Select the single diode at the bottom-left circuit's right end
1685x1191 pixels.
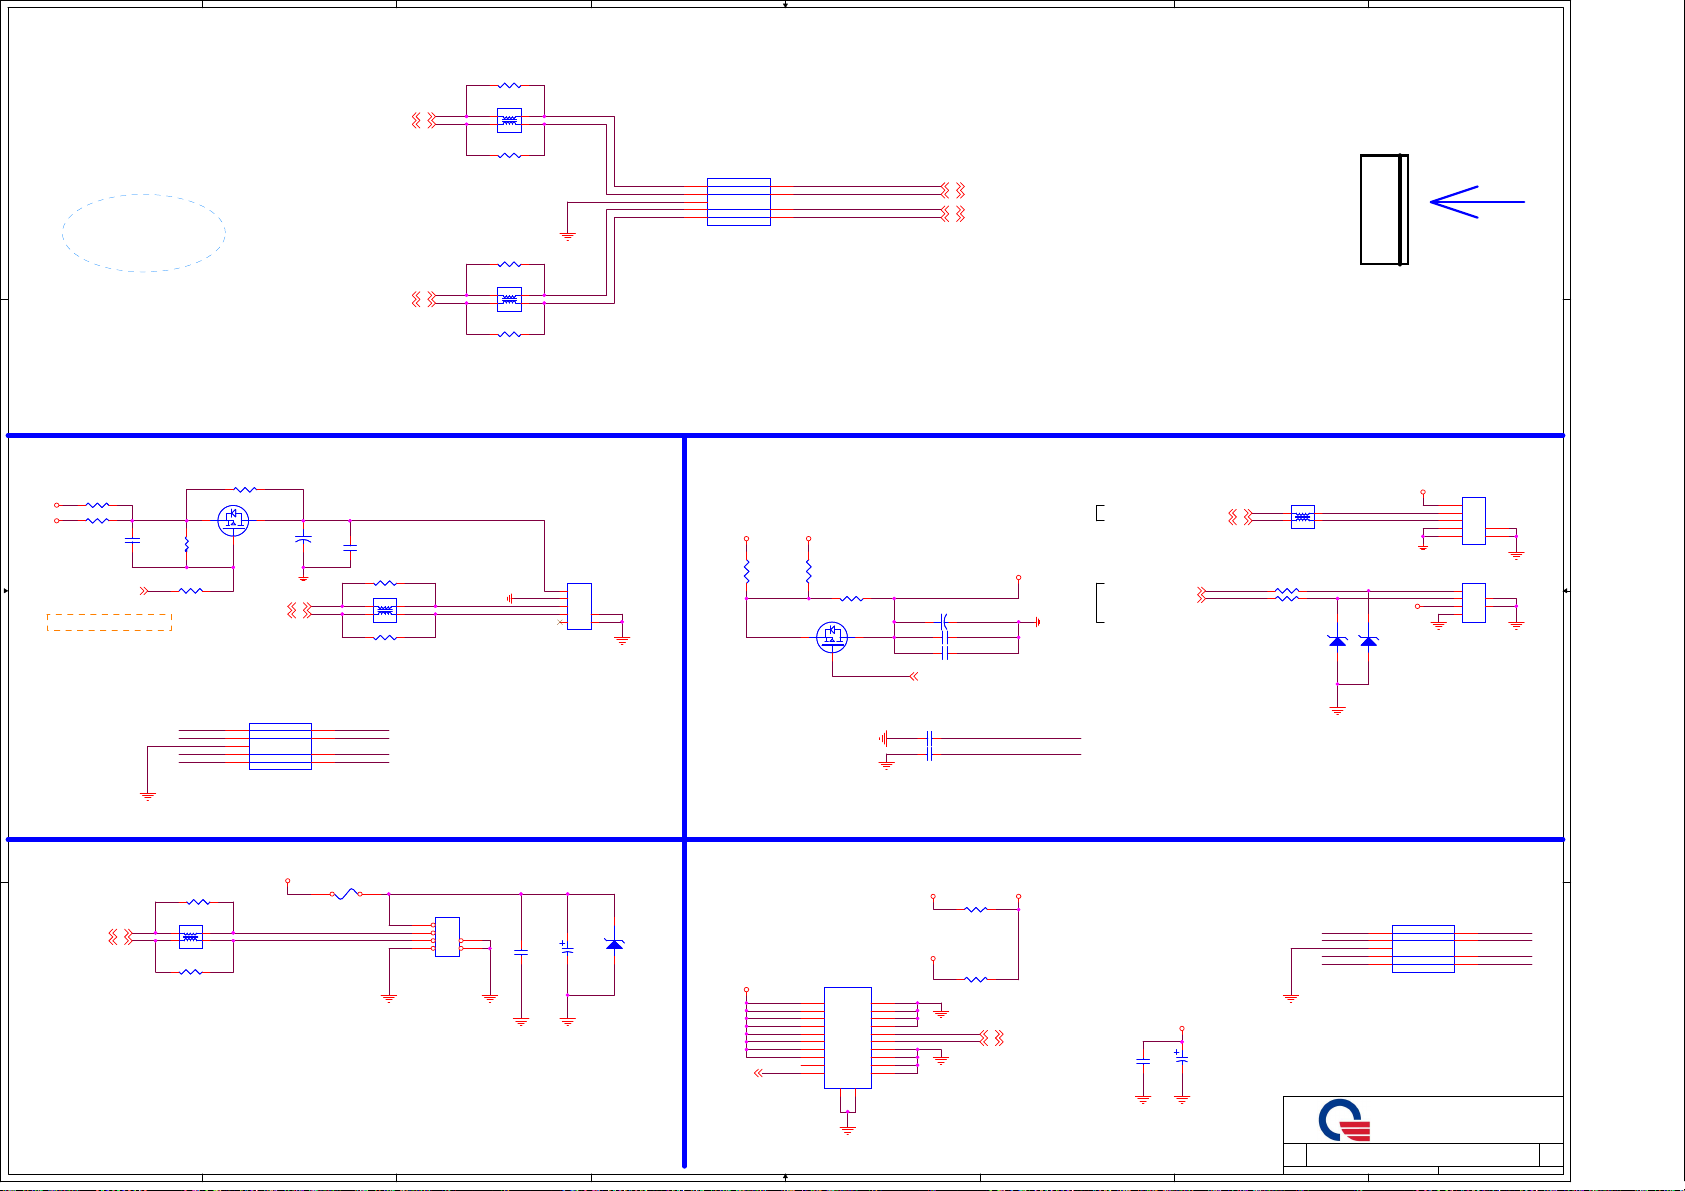coord(614,944)
